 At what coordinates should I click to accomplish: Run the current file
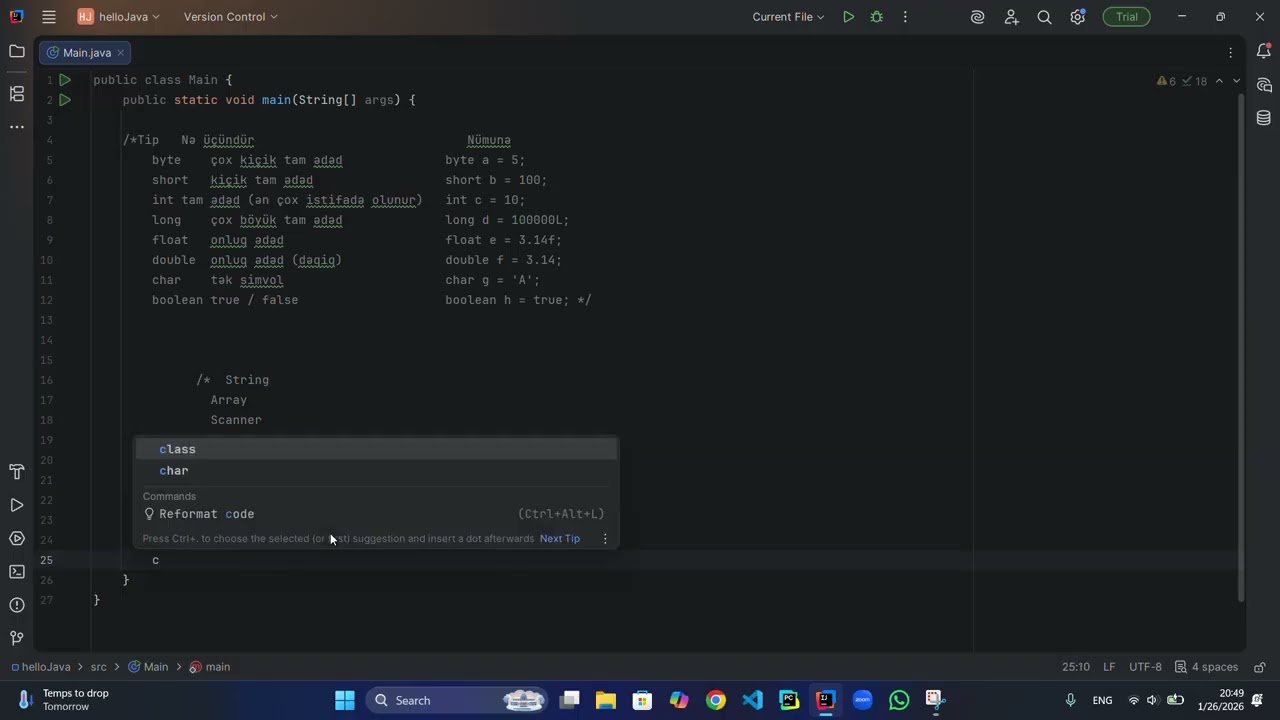[x=848, y=17]
